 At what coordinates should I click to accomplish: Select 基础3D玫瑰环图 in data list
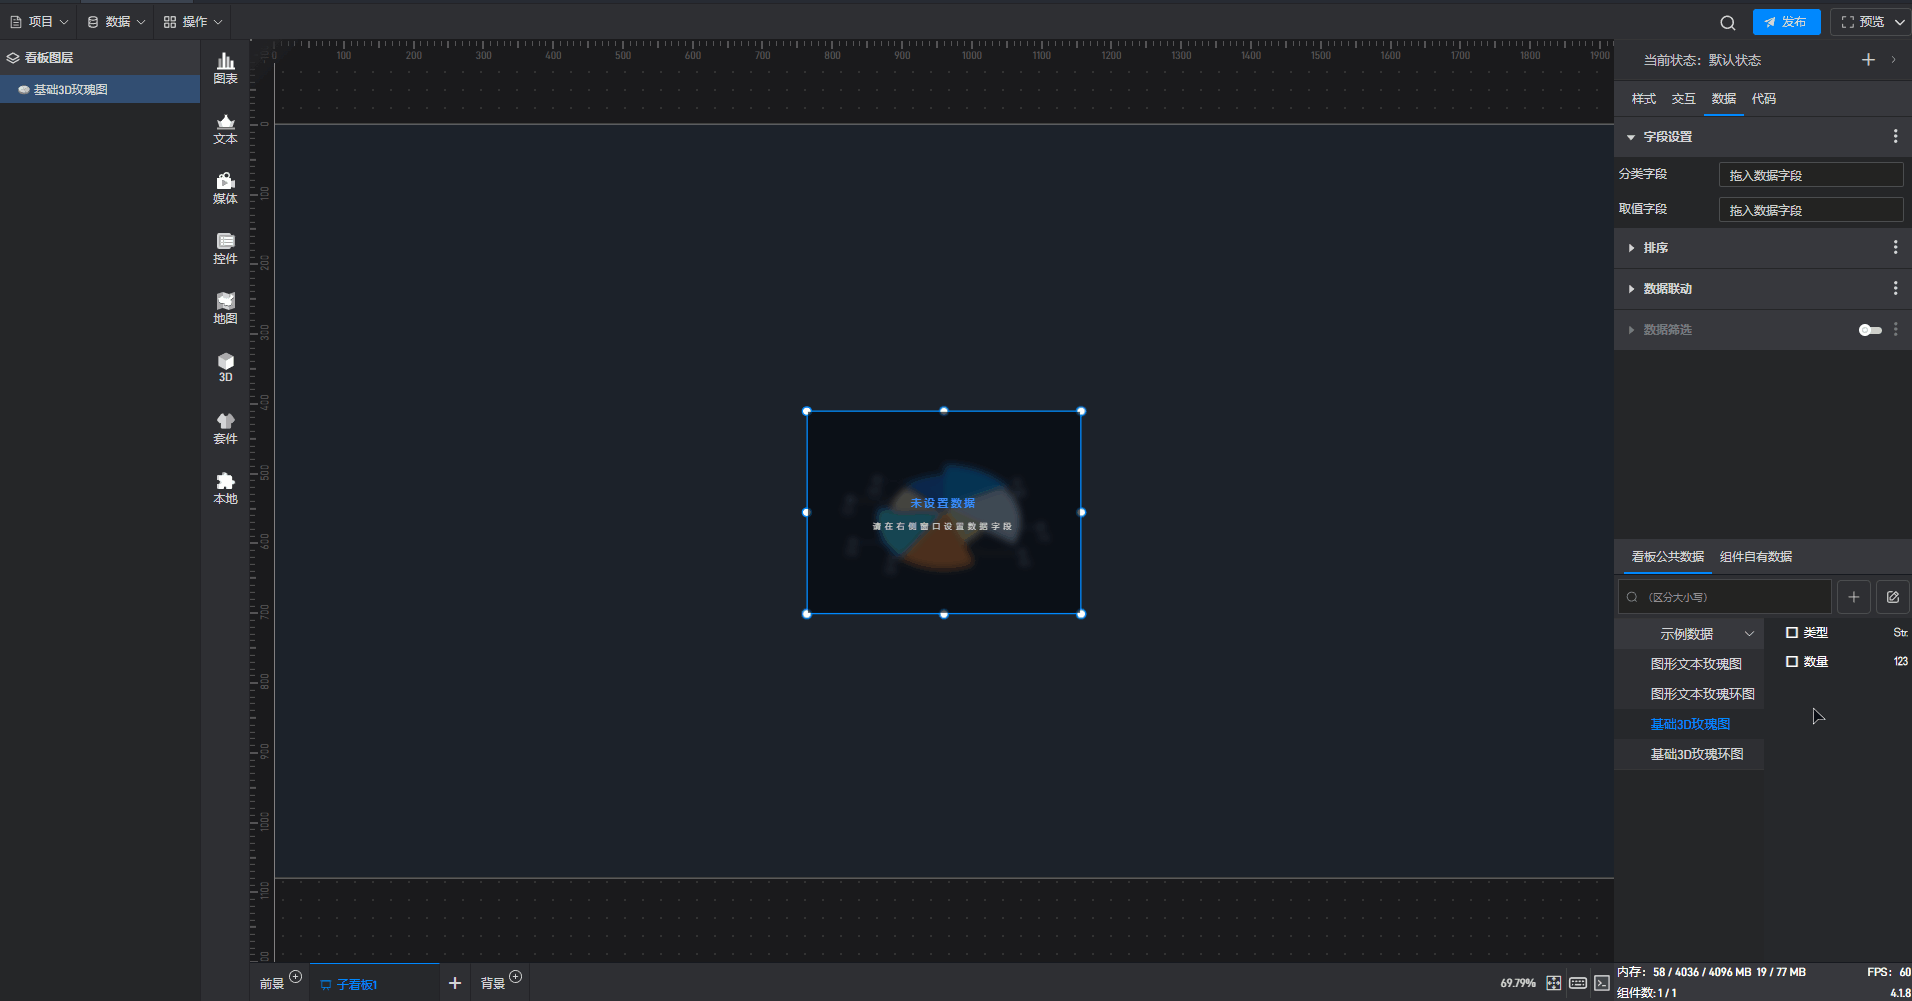pyautogui.click(x=1696, y=754)
